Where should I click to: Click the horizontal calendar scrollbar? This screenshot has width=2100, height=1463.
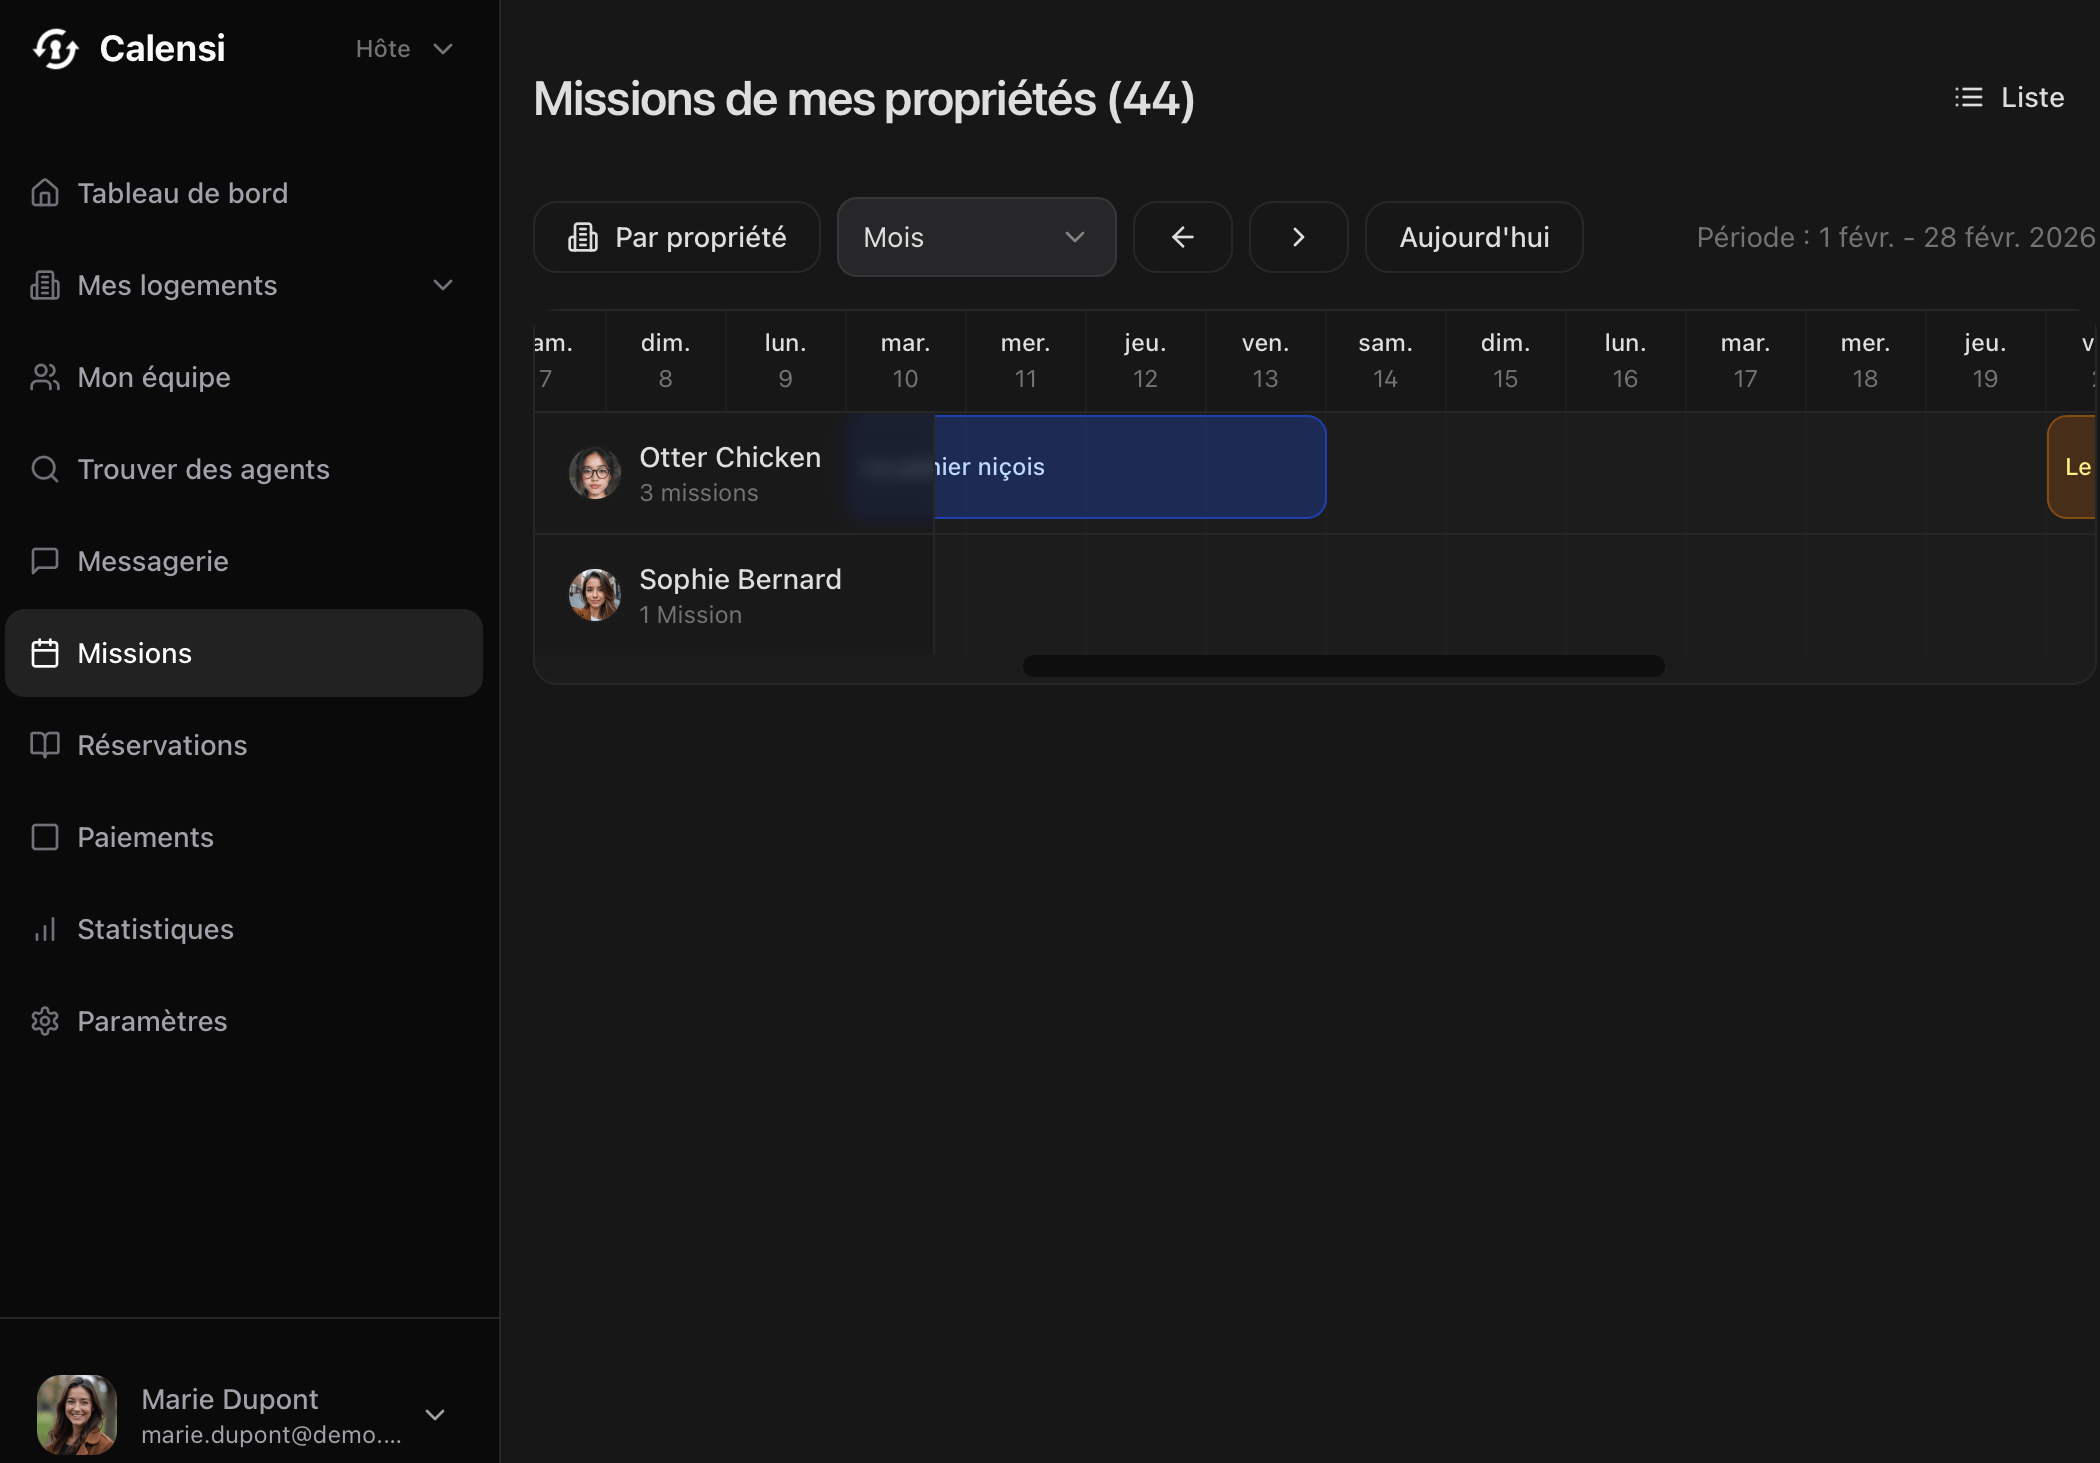(x=1343, y=666)
